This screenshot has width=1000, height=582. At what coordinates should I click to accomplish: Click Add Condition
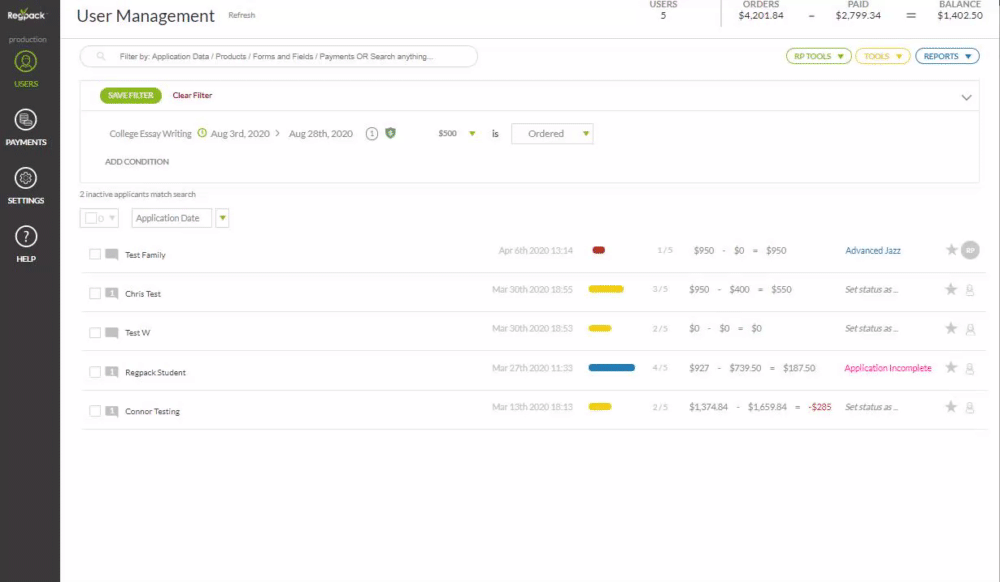click(137, 161)
